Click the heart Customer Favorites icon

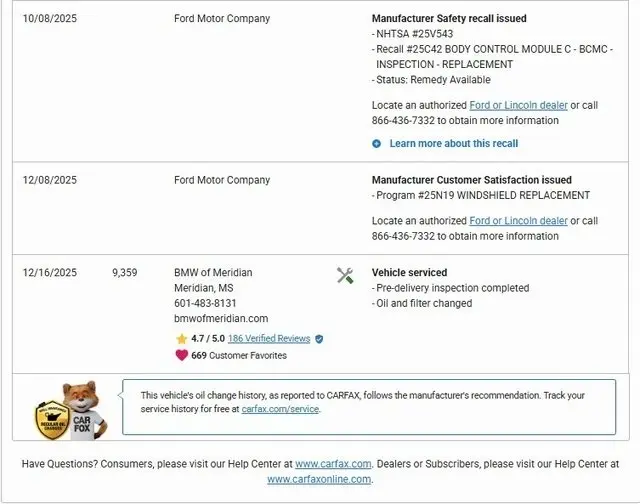pyautogui.click(x=181, y=355)
